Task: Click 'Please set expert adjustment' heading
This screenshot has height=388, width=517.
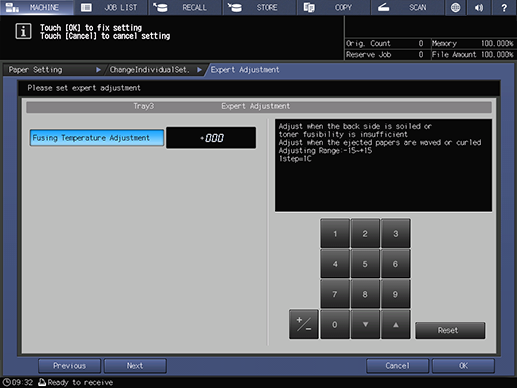Action: click(x=84, y=88)
